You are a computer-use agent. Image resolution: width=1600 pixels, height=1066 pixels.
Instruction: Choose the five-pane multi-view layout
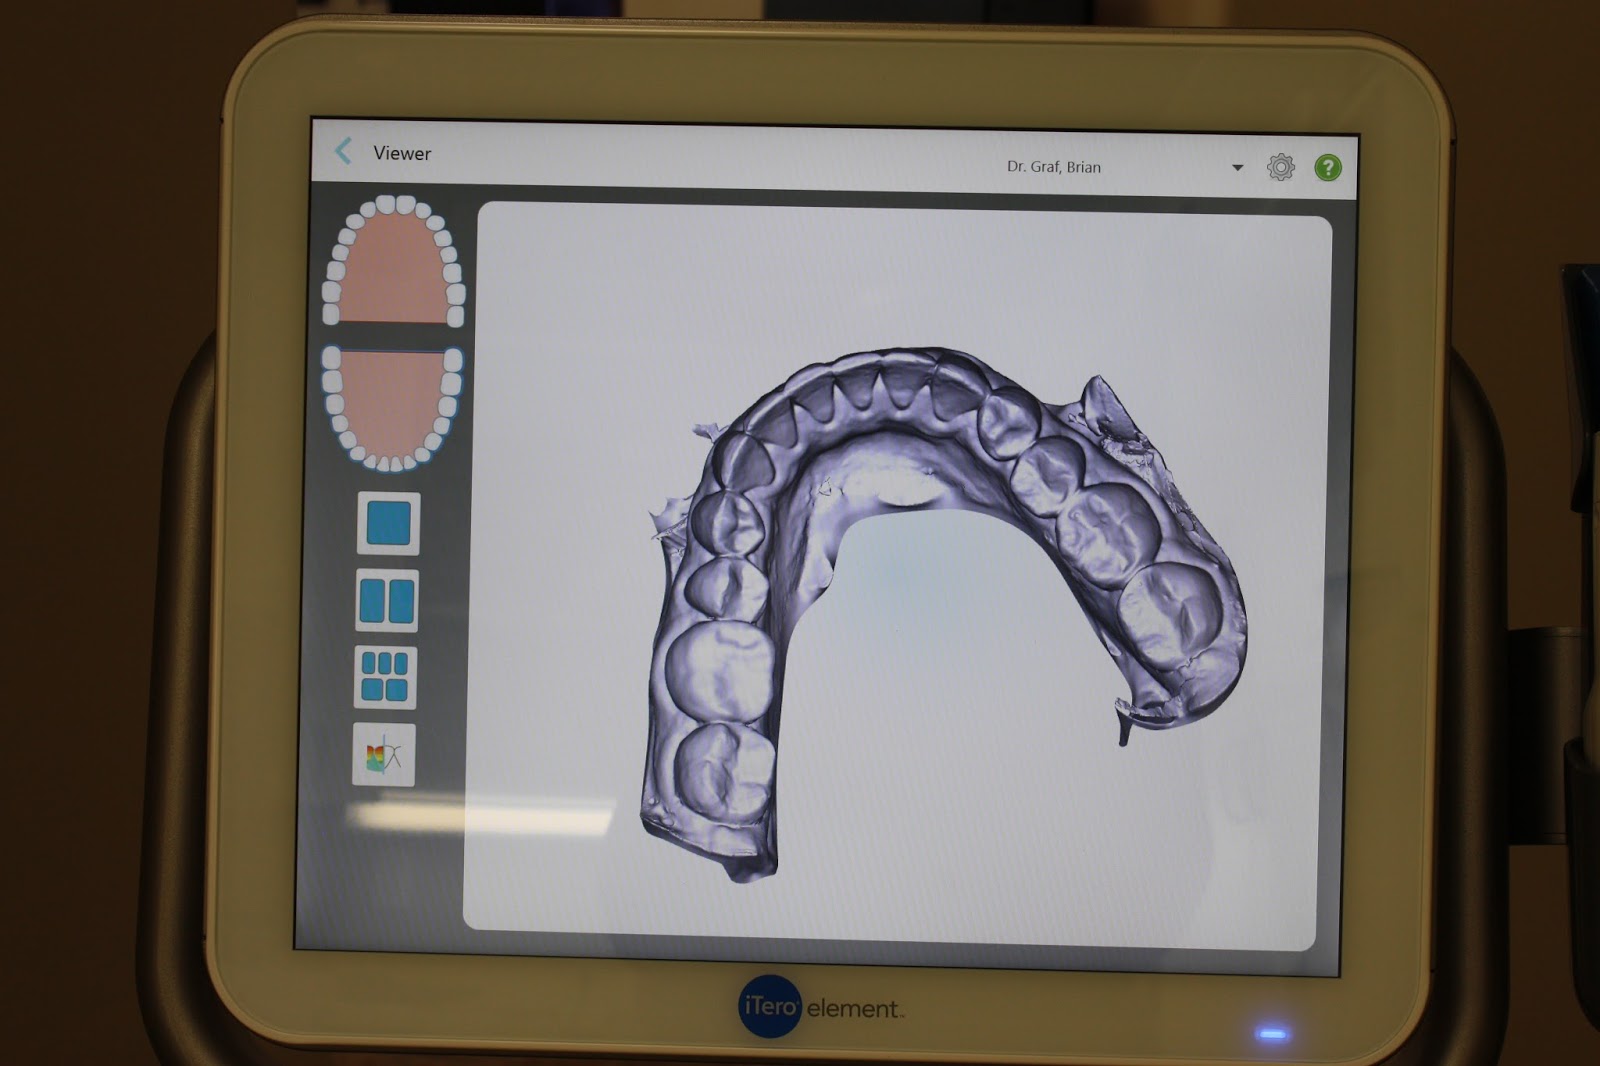pos(385,675)
